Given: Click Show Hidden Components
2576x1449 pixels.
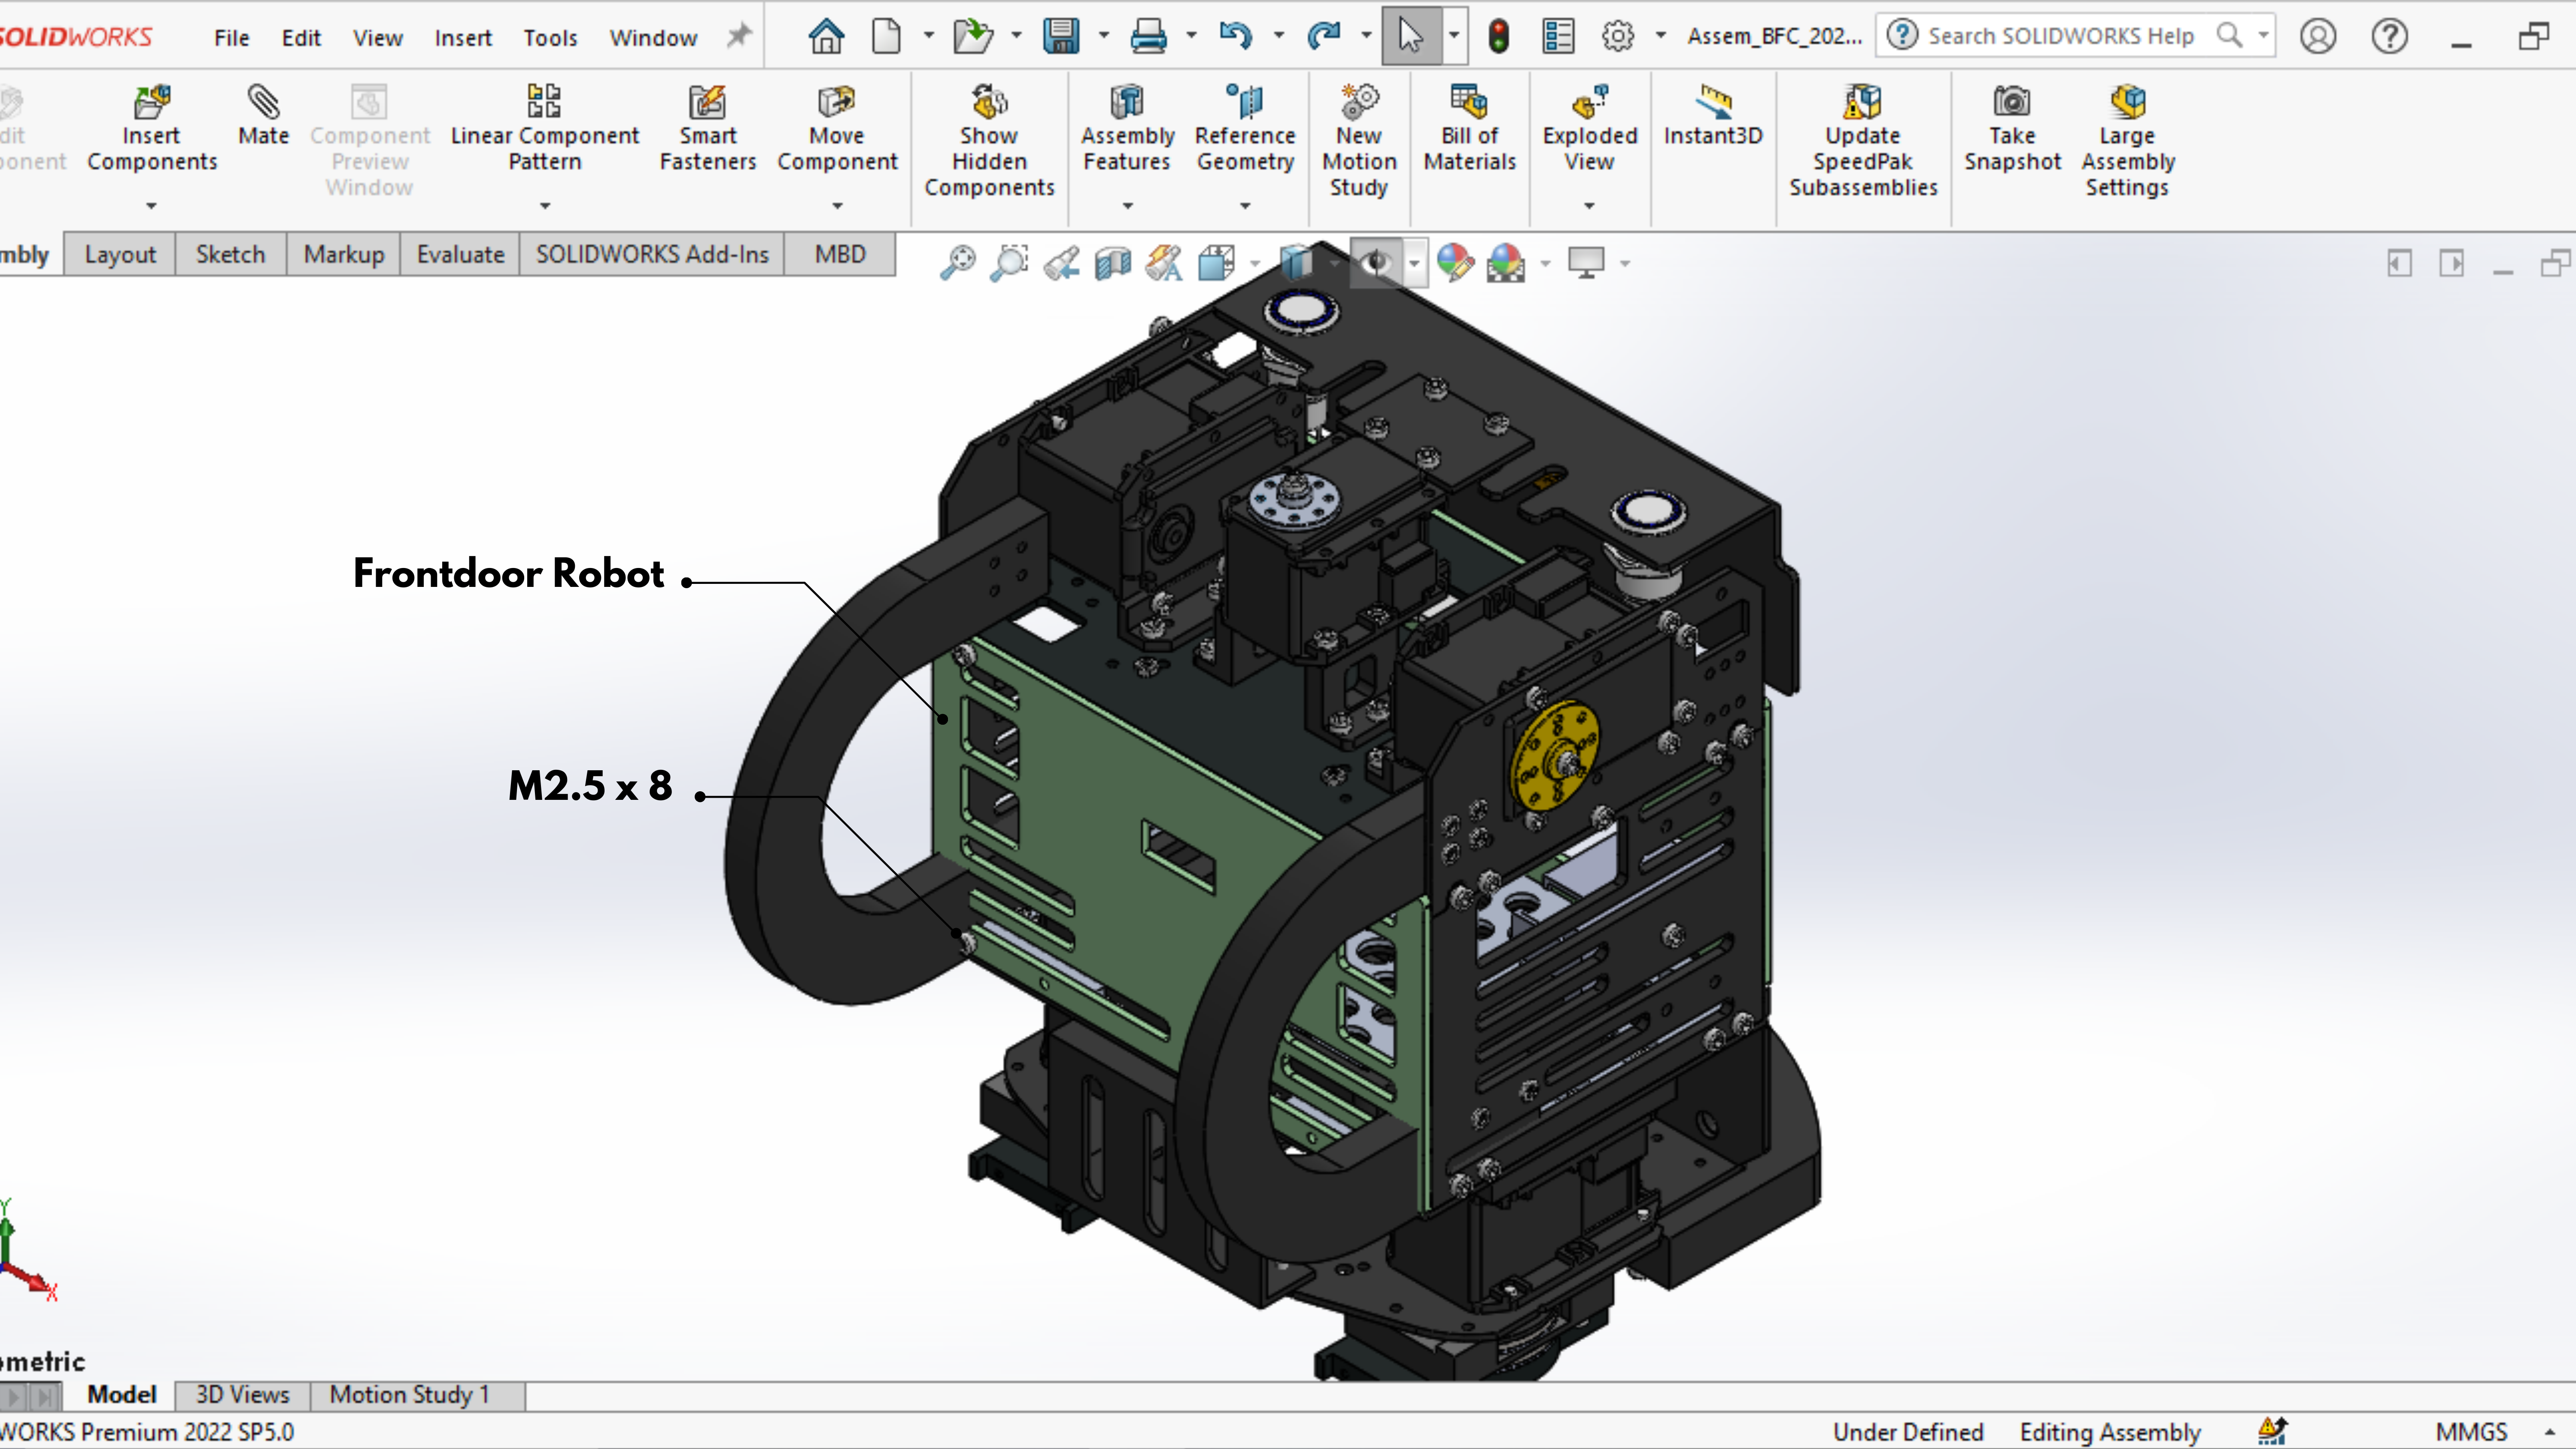Looking at the screenshot, I should (989, 142).
